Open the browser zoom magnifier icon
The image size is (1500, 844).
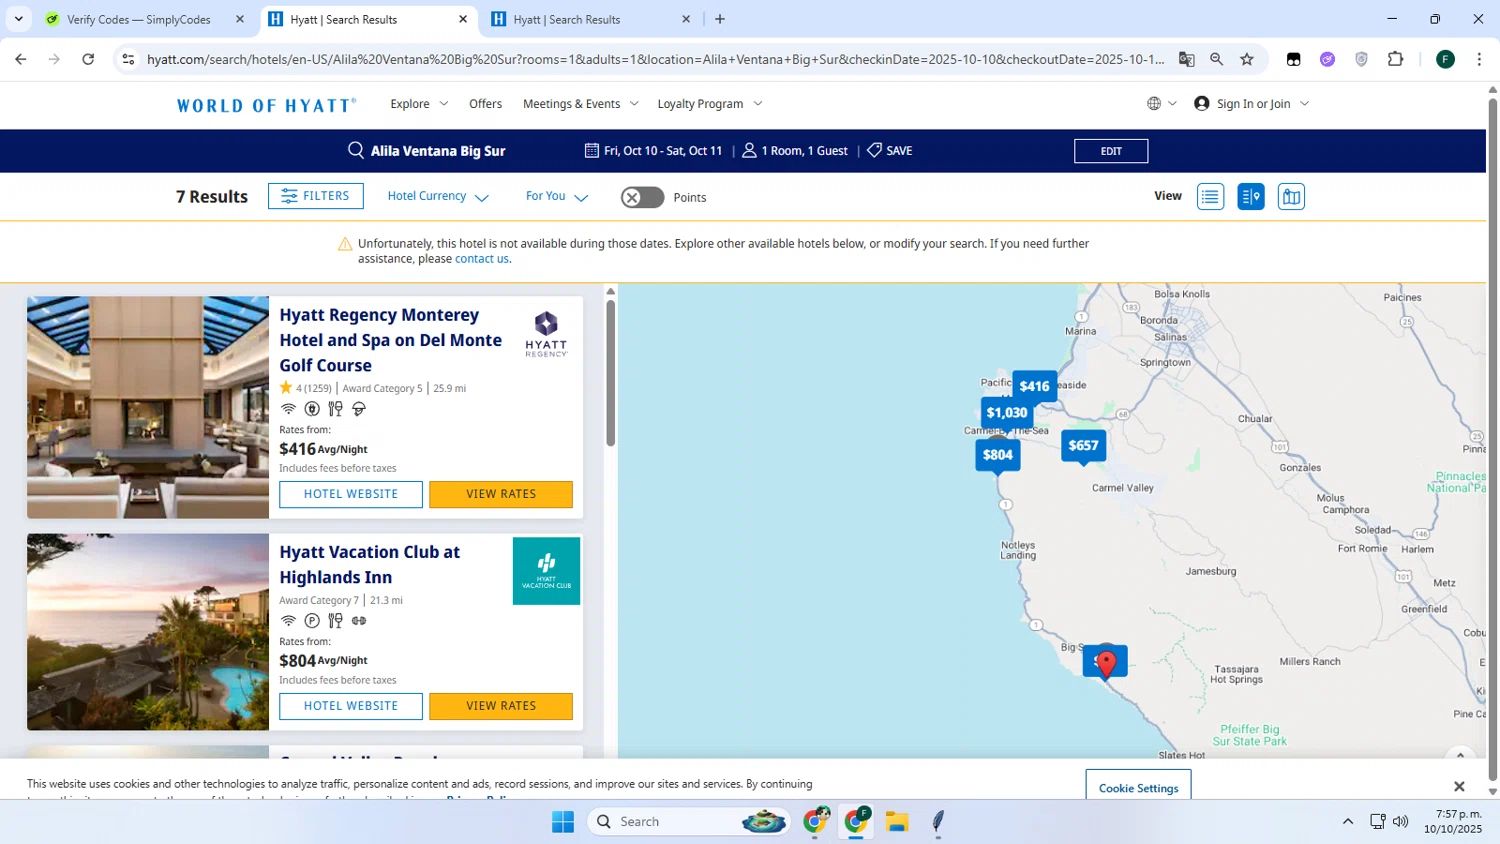tap(1217, 59)
